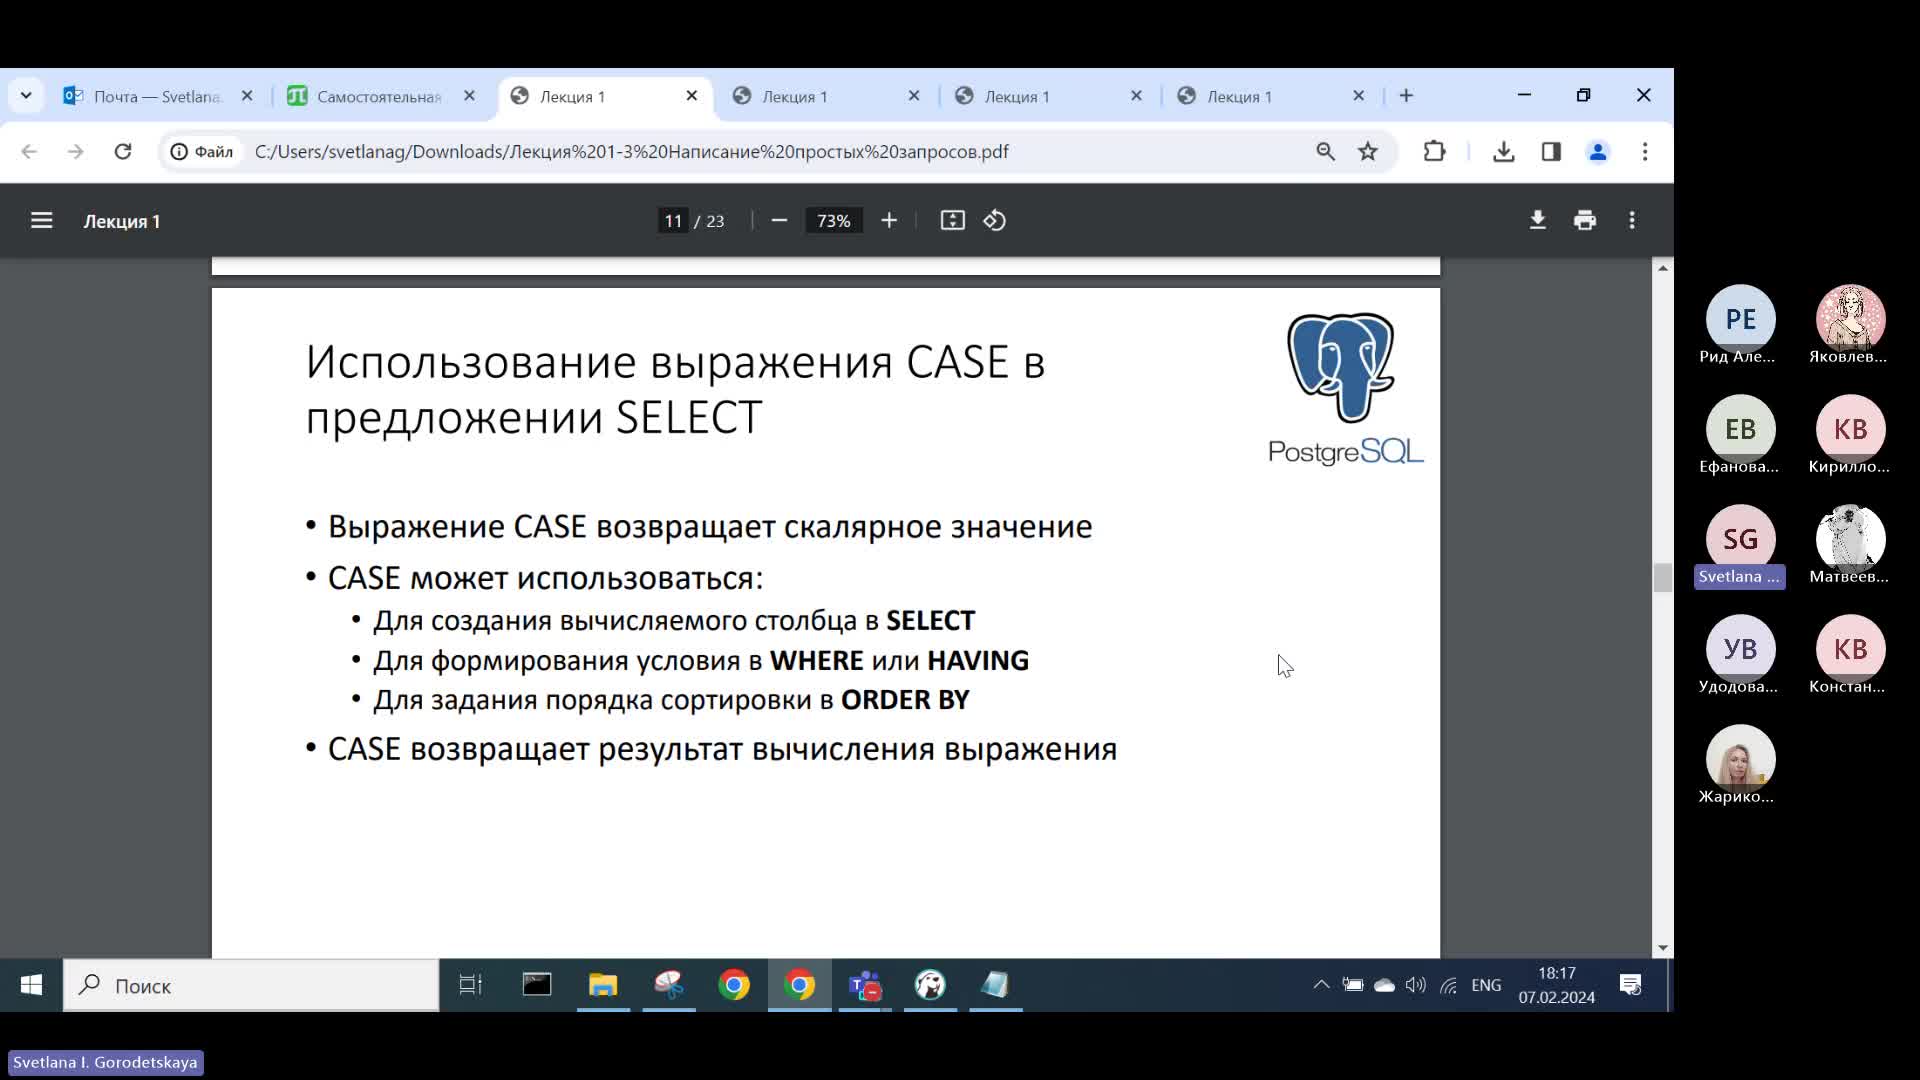
Task: Click the zoom level field showing 73%
Action: pyautogui.click(x=833, y=220)
